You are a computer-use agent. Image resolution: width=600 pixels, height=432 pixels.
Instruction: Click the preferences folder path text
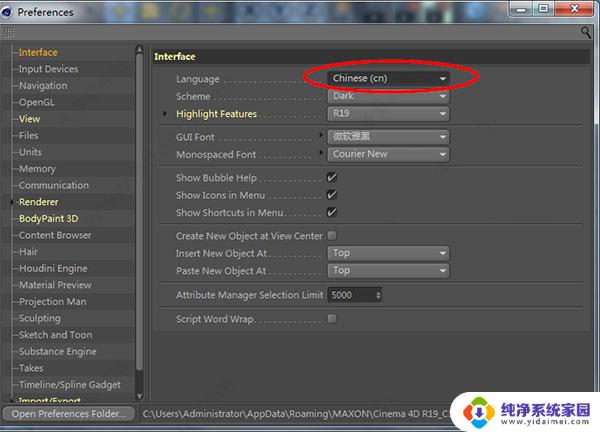click(295, 414)
